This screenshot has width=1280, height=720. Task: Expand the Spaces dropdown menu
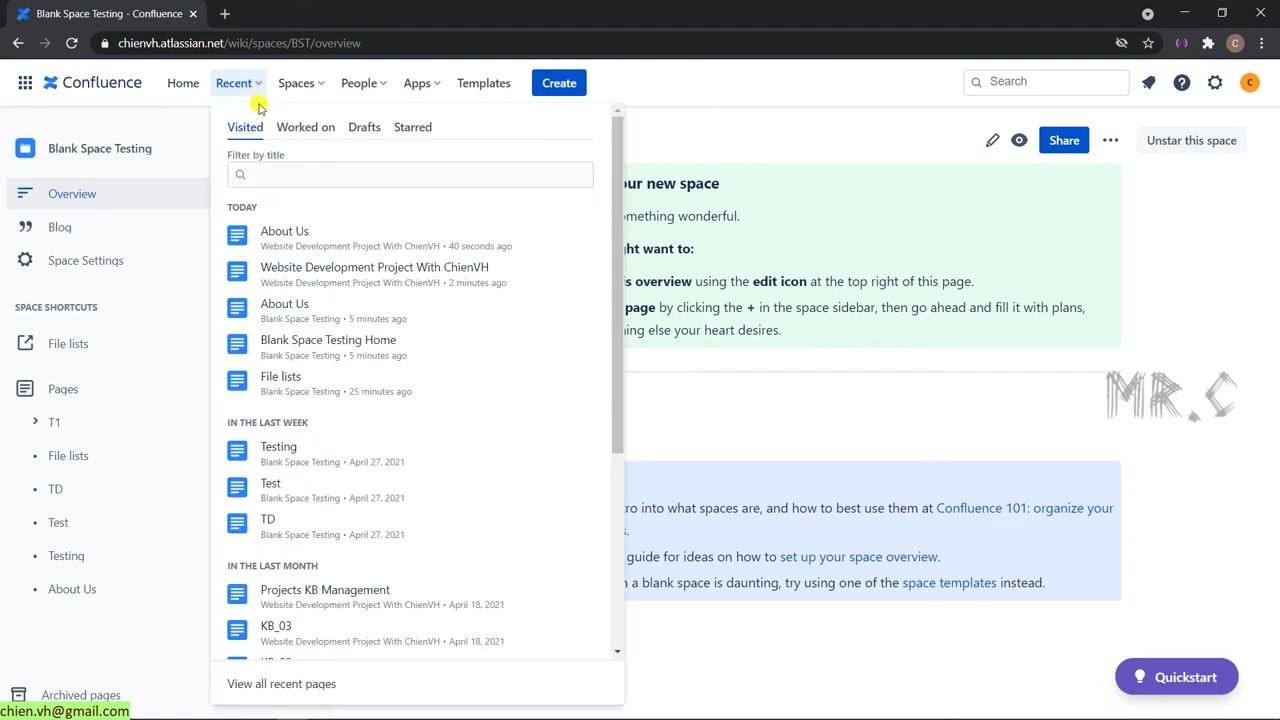301,83
